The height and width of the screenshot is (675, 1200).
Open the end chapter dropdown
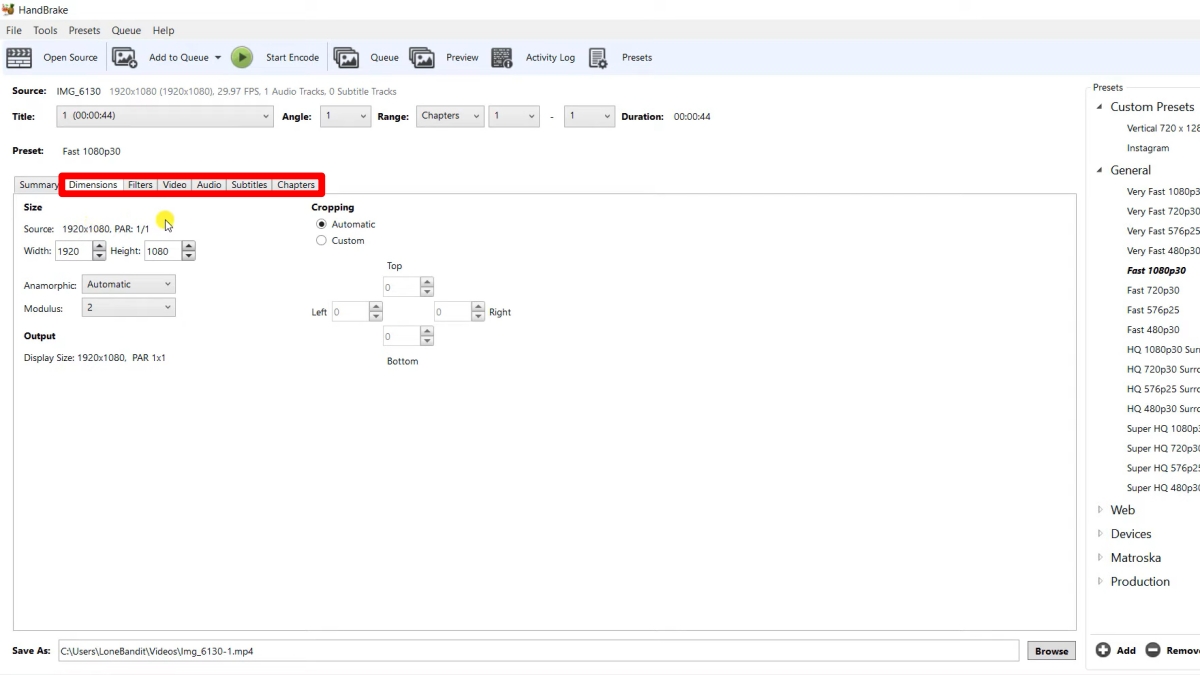pos(589,116)
